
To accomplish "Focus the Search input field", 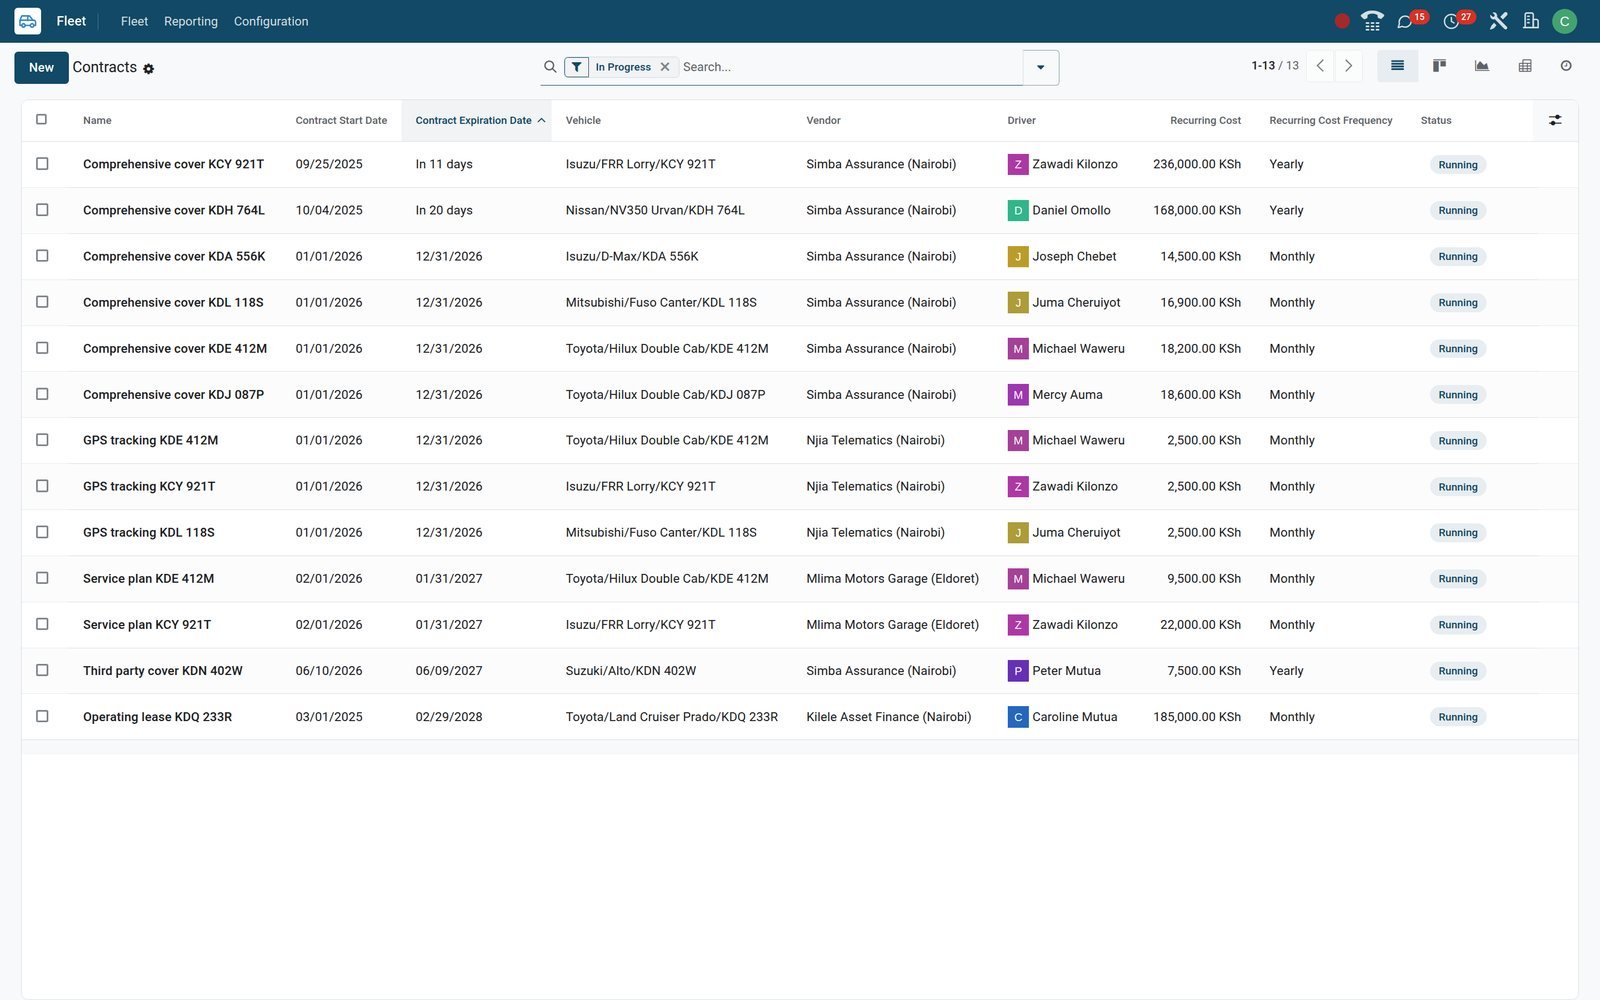I will (850, 67).
